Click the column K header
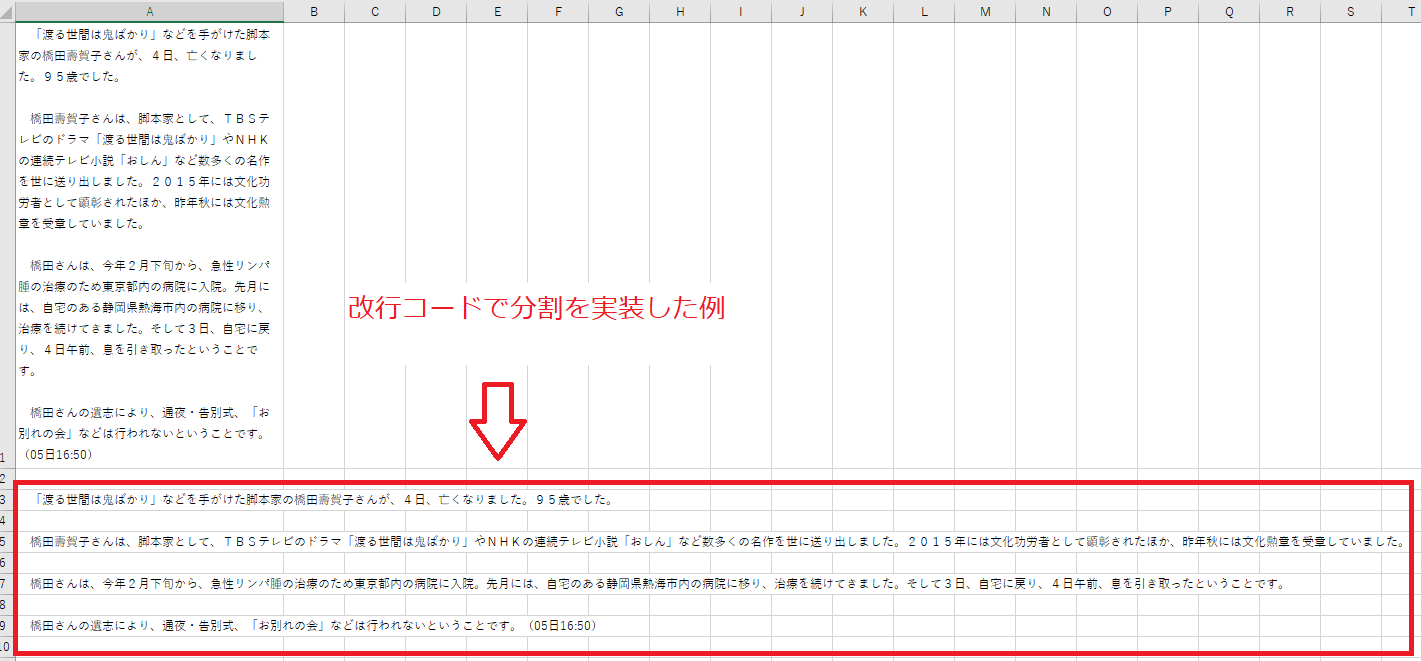 (x=863, y=11)
